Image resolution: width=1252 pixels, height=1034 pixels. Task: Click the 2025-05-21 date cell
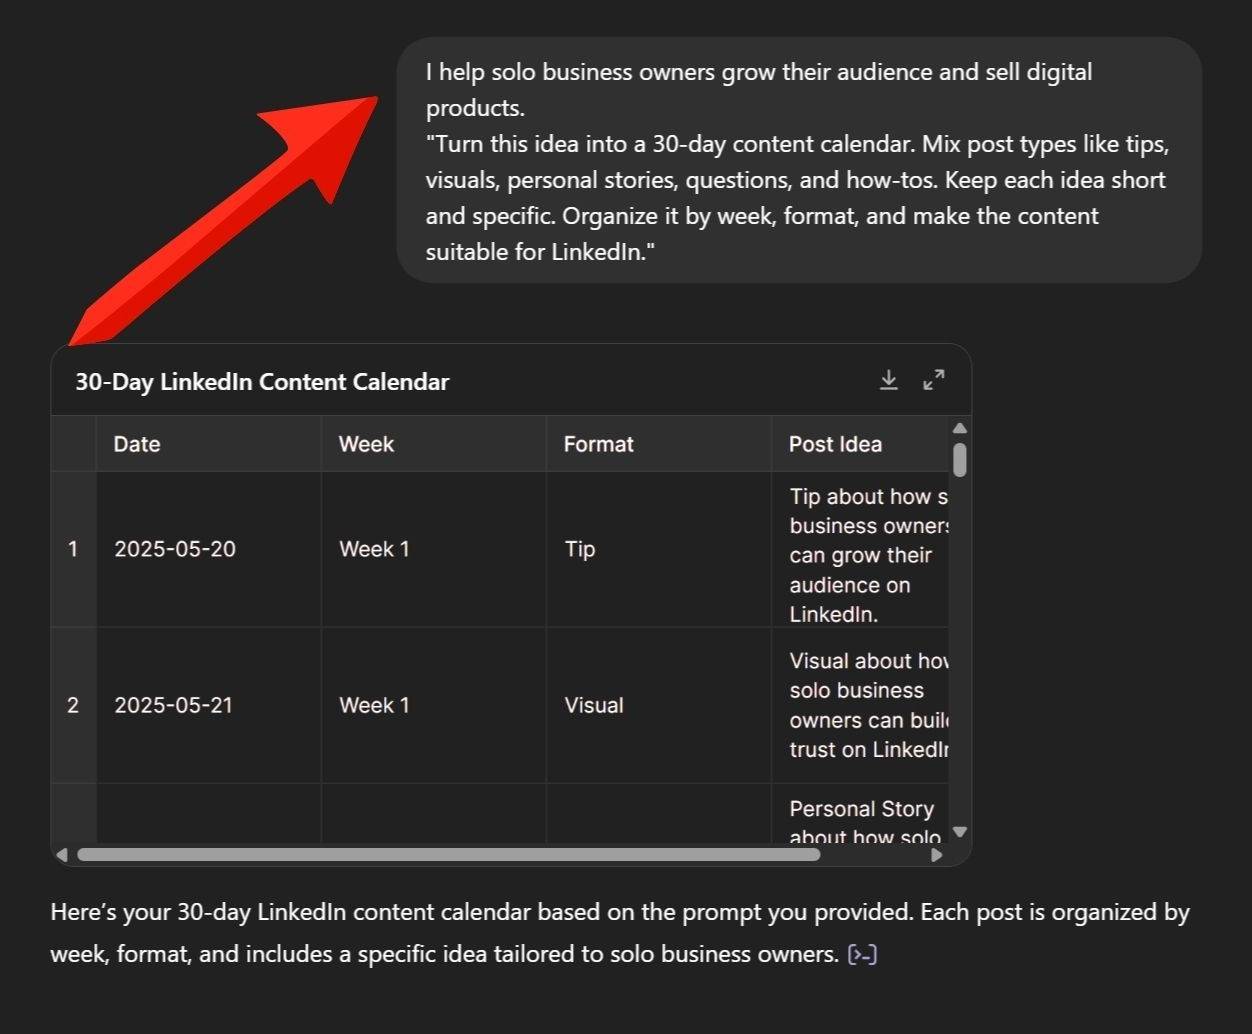click(209, 705)
